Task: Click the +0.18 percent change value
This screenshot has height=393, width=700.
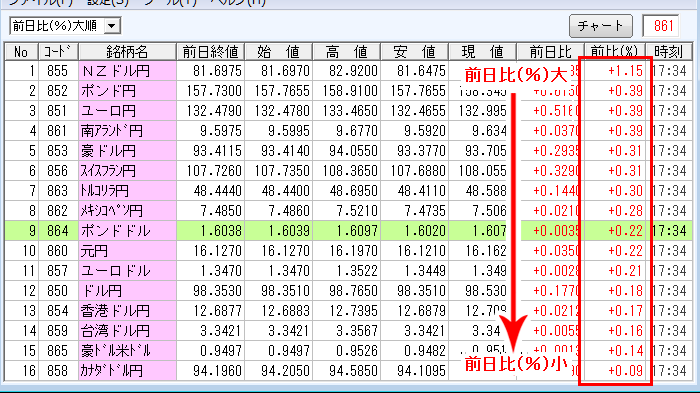Action: [x=625, y=291]
